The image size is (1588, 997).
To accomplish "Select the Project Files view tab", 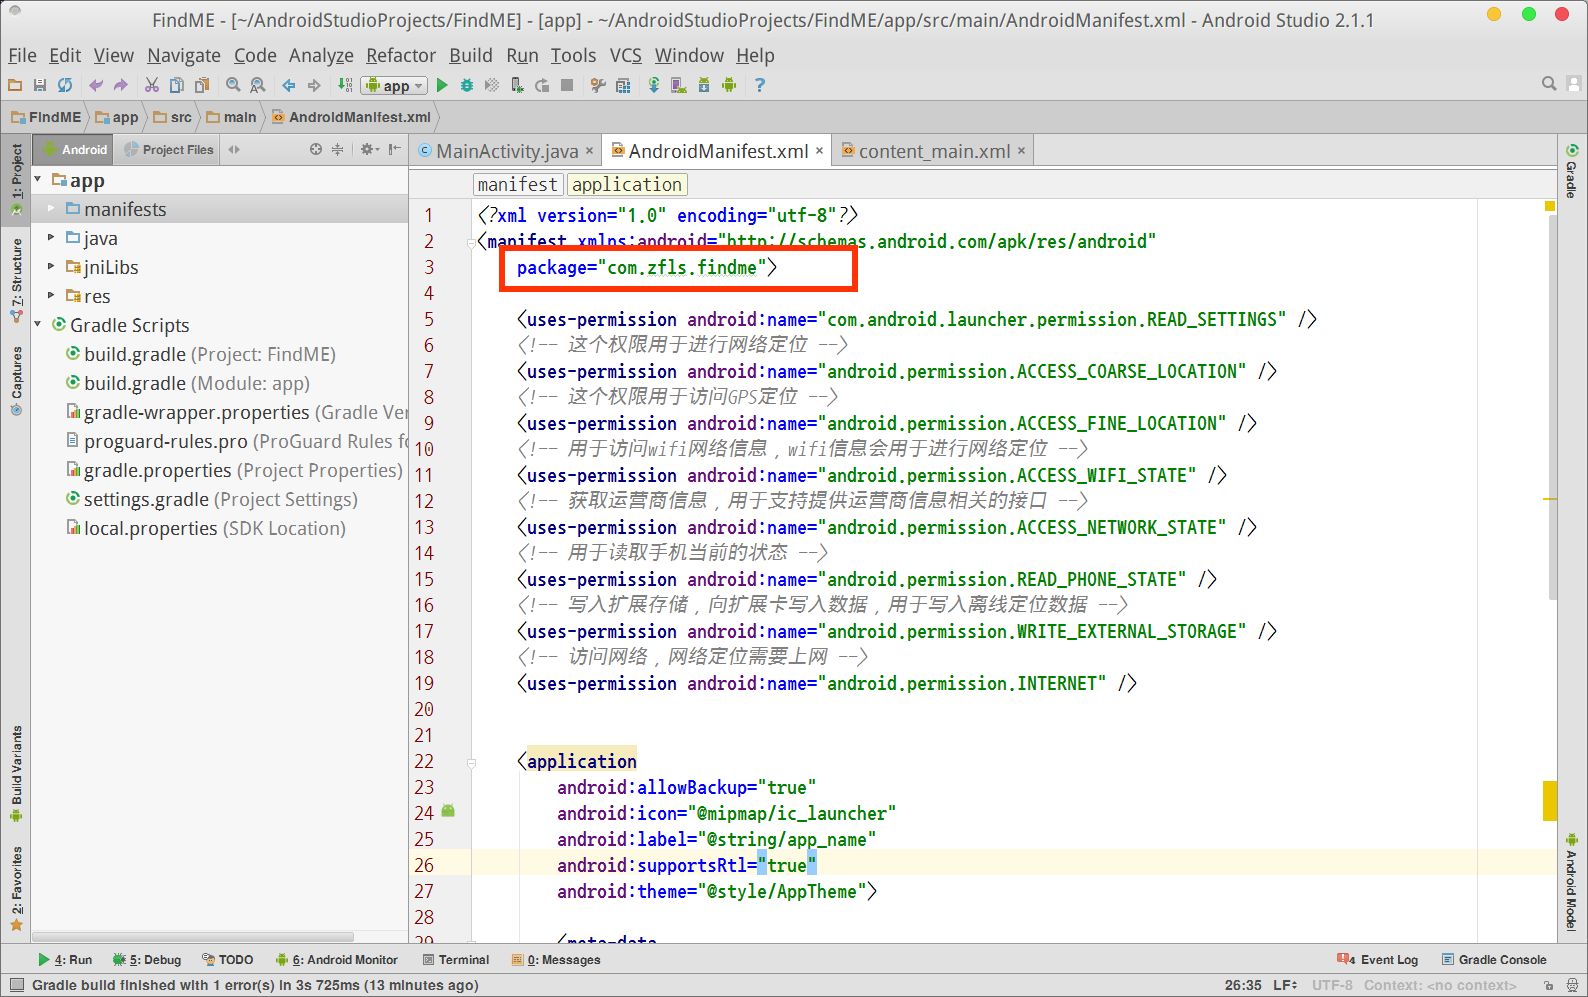I will click(169, 150).
